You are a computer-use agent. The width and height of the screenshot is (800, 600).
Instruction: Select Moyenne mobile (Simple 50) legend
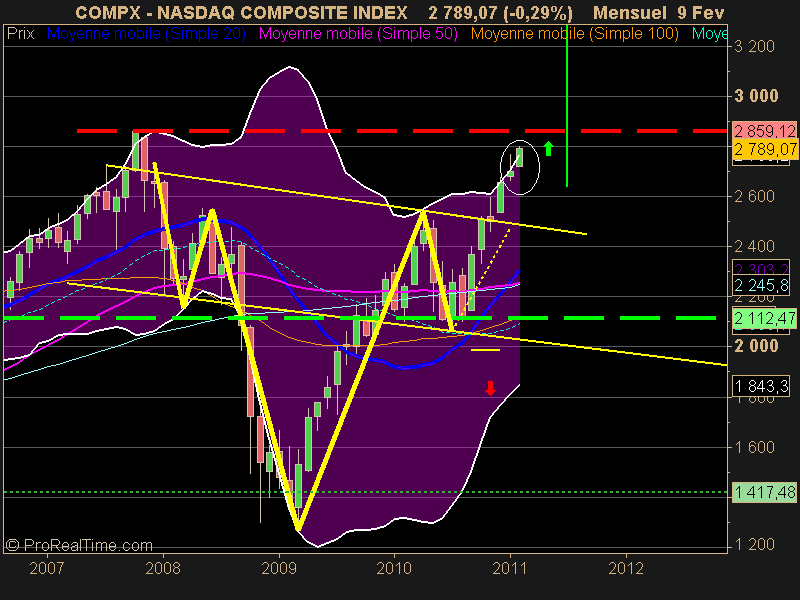click(358, 34)
